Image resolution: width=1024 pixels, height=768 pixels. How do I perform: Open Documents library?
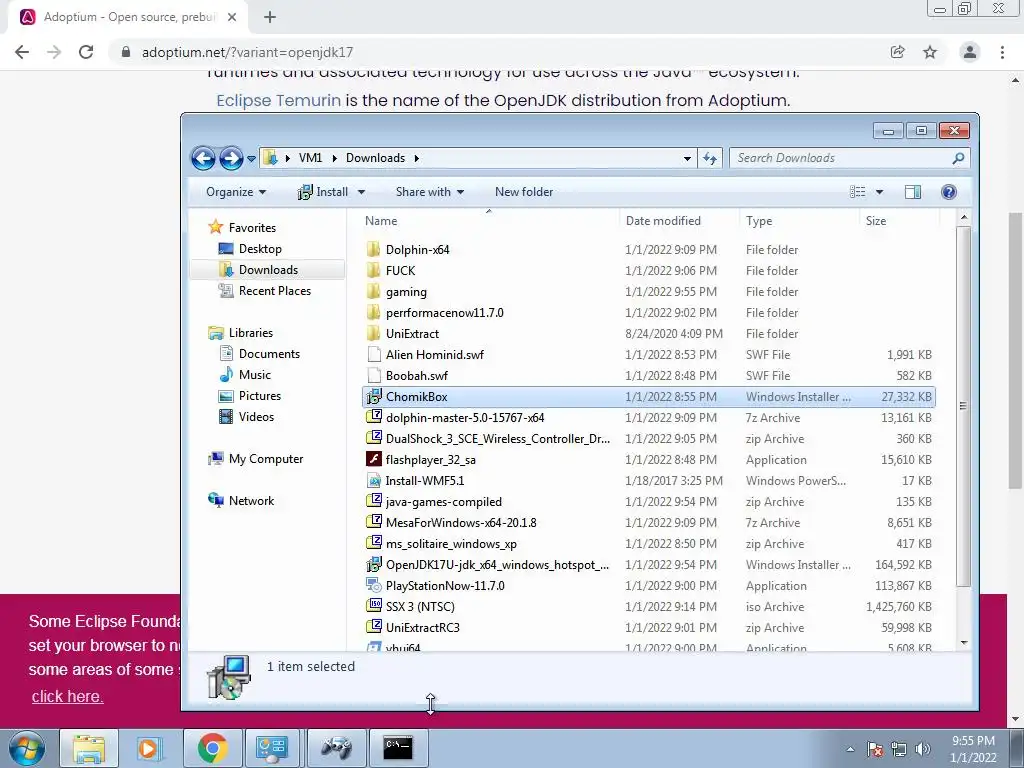(x=269, y=354)
